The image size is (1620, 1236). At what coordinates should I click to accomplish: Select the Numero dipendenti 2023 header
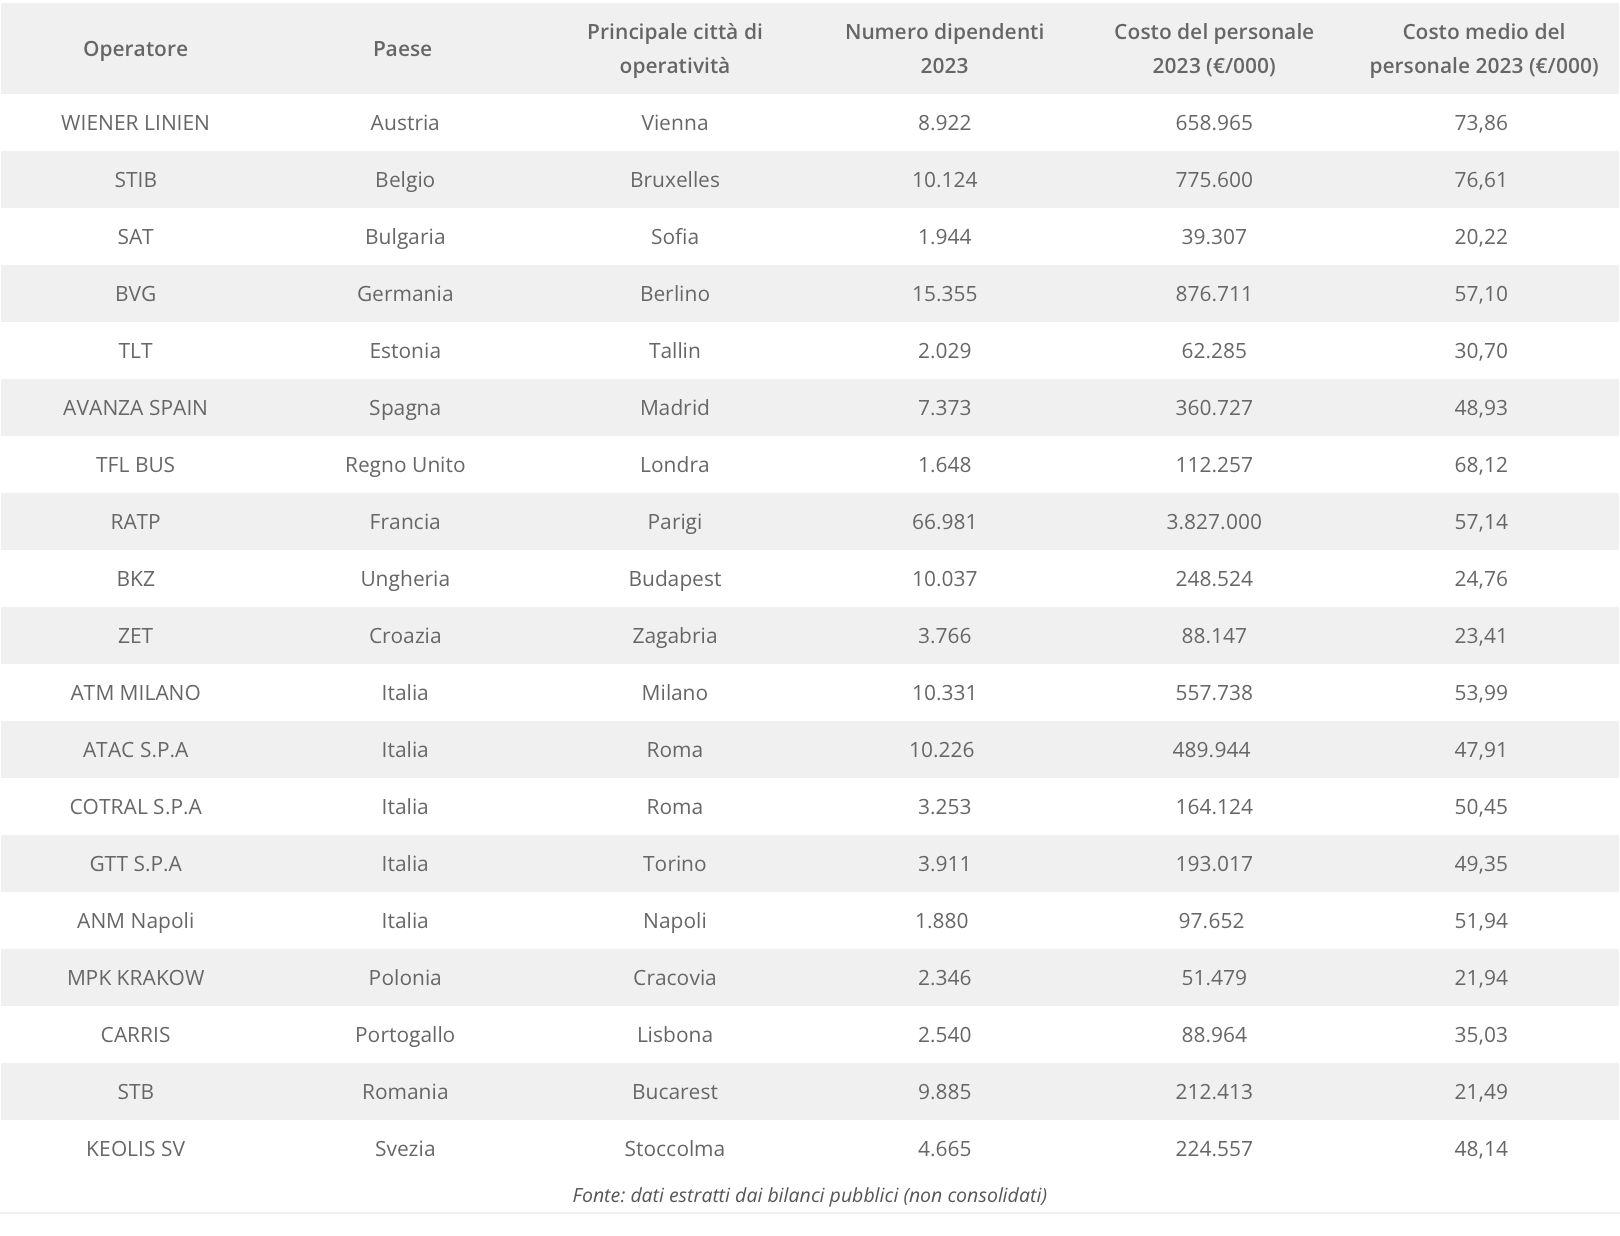pyautogui.click(x=944, y=48)
